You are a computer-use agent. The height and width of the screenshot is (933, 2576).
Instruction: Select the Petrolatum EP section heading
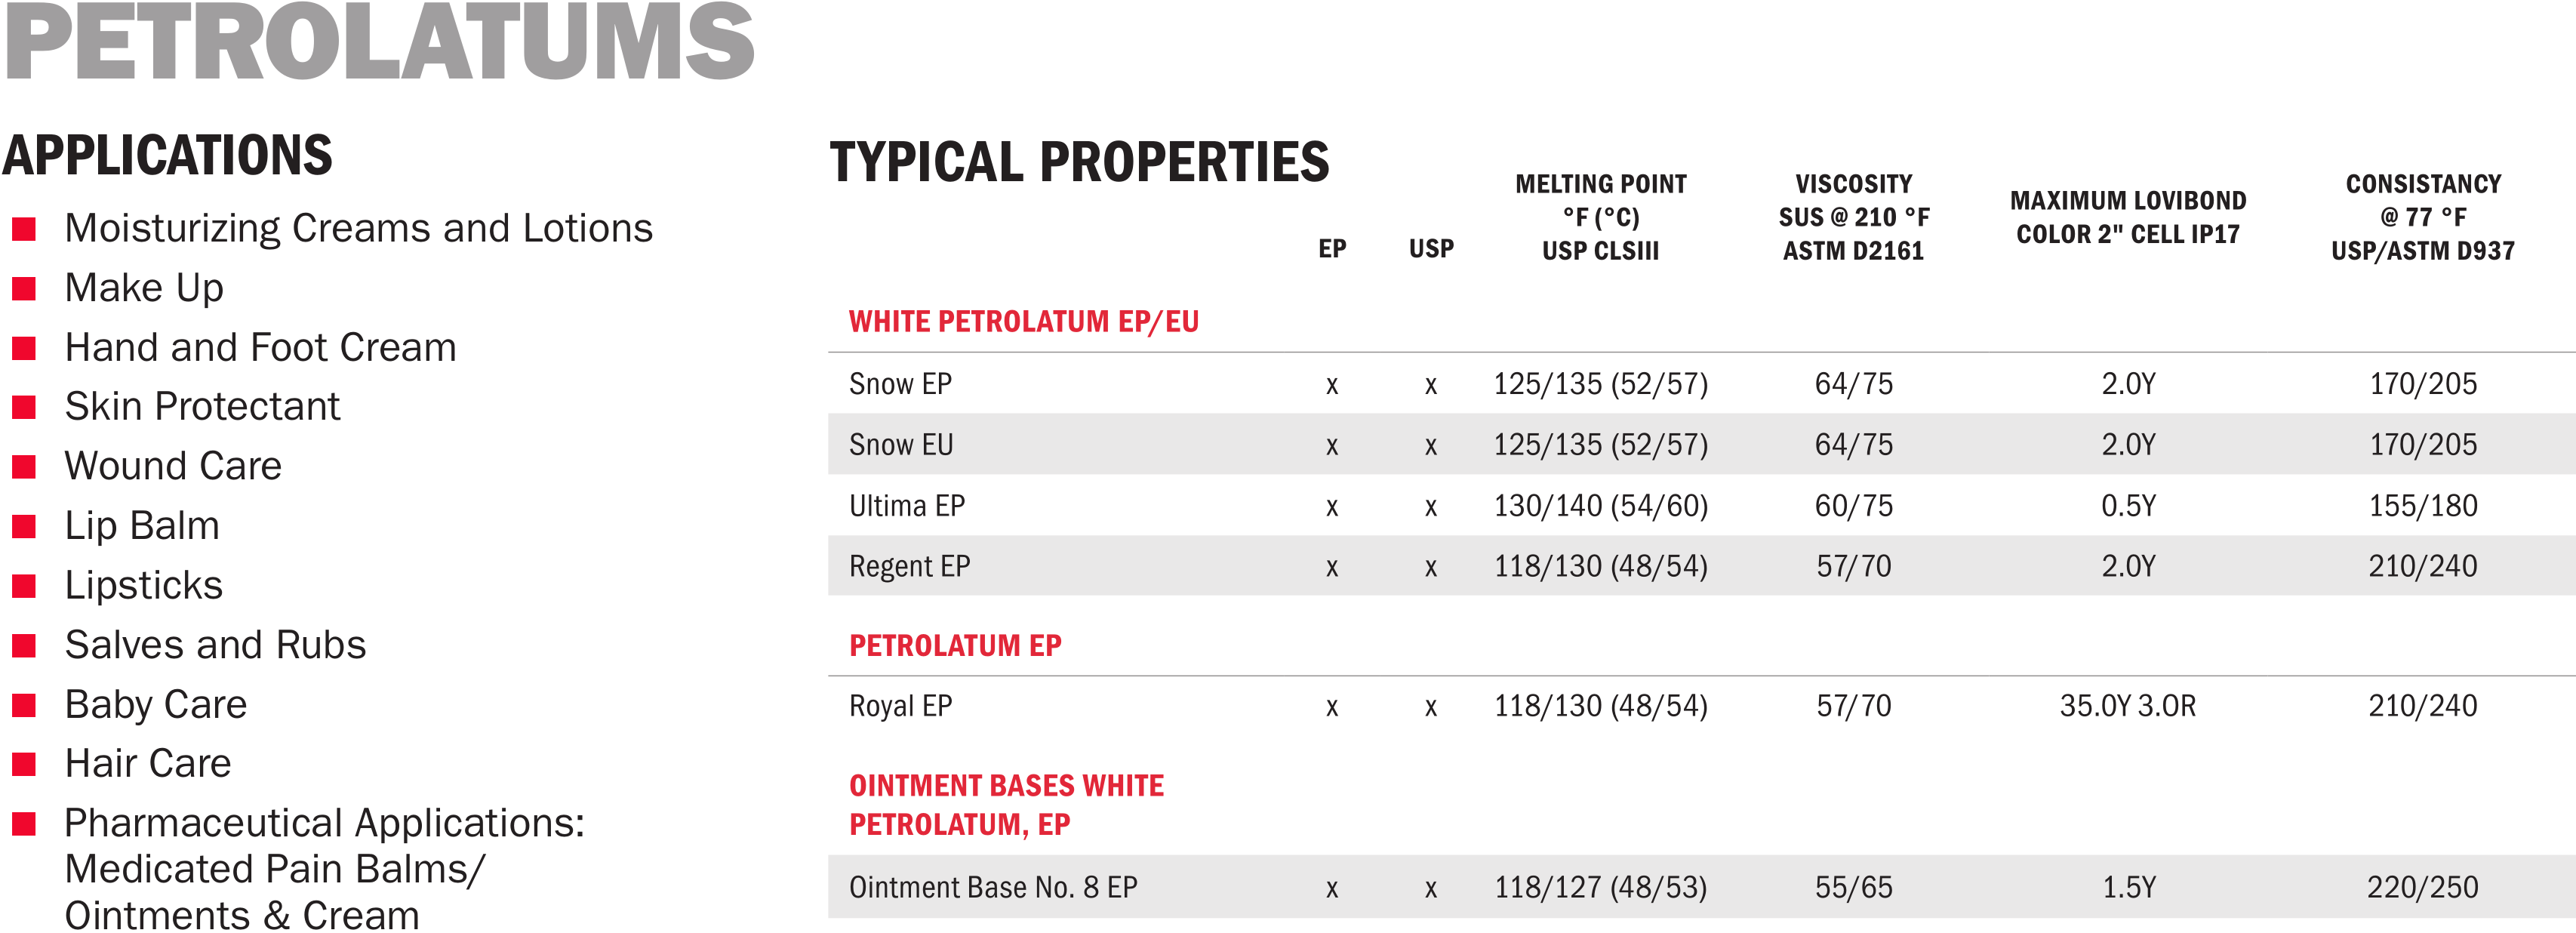(x=955, y=646)
